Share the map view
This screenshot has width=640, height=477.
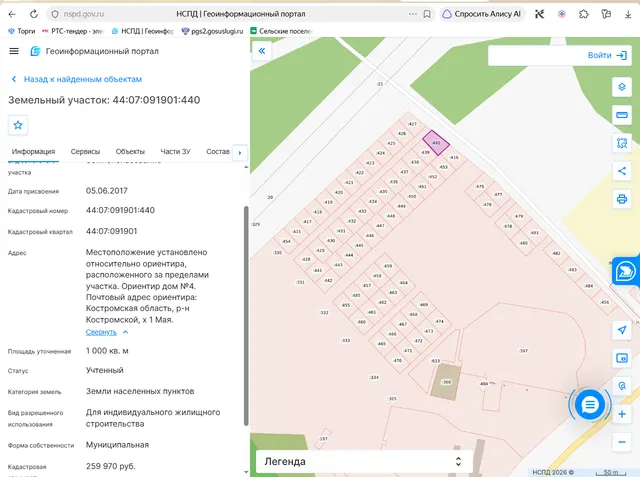[x=622, y=171]
